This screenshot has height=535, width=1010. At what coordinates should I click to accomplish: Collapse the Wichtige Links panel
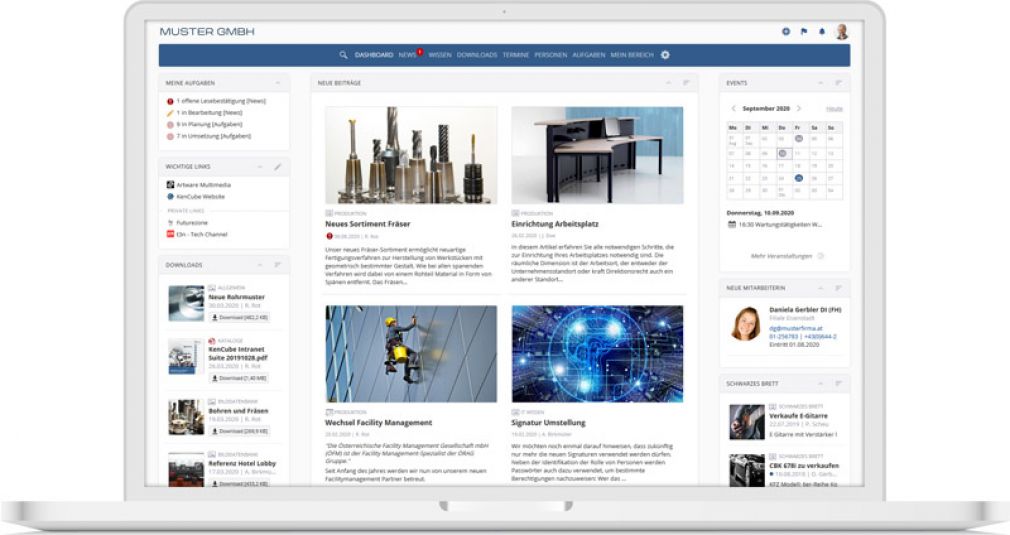click(260, 167)
